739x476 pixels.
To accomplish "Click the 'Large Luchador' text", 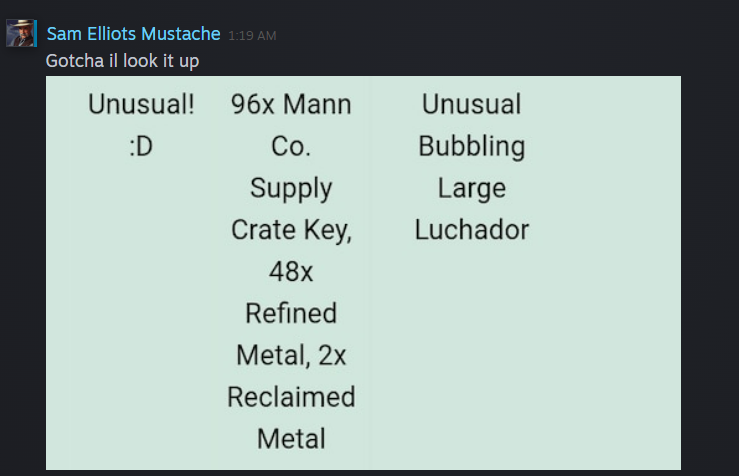I will click(472, 208).
